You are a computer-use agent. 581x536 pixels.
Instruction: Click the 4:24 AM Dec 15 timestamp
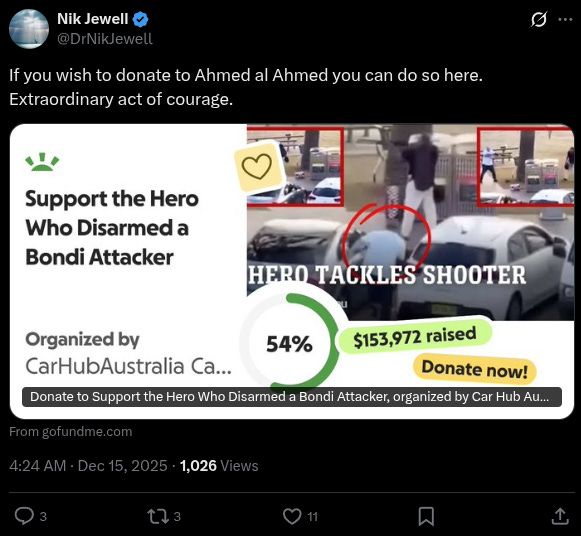pyautogui.click(x=88, y=466)
